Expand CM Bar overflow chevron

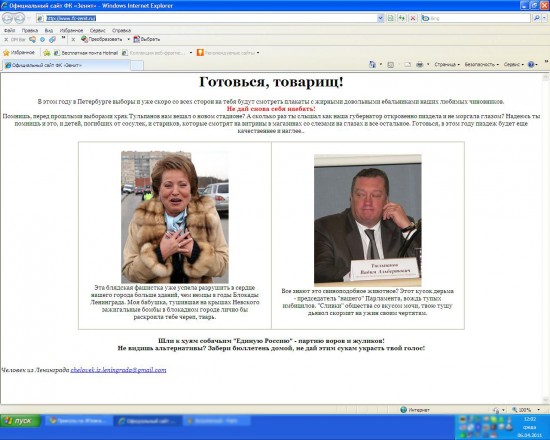coord(63,38)
